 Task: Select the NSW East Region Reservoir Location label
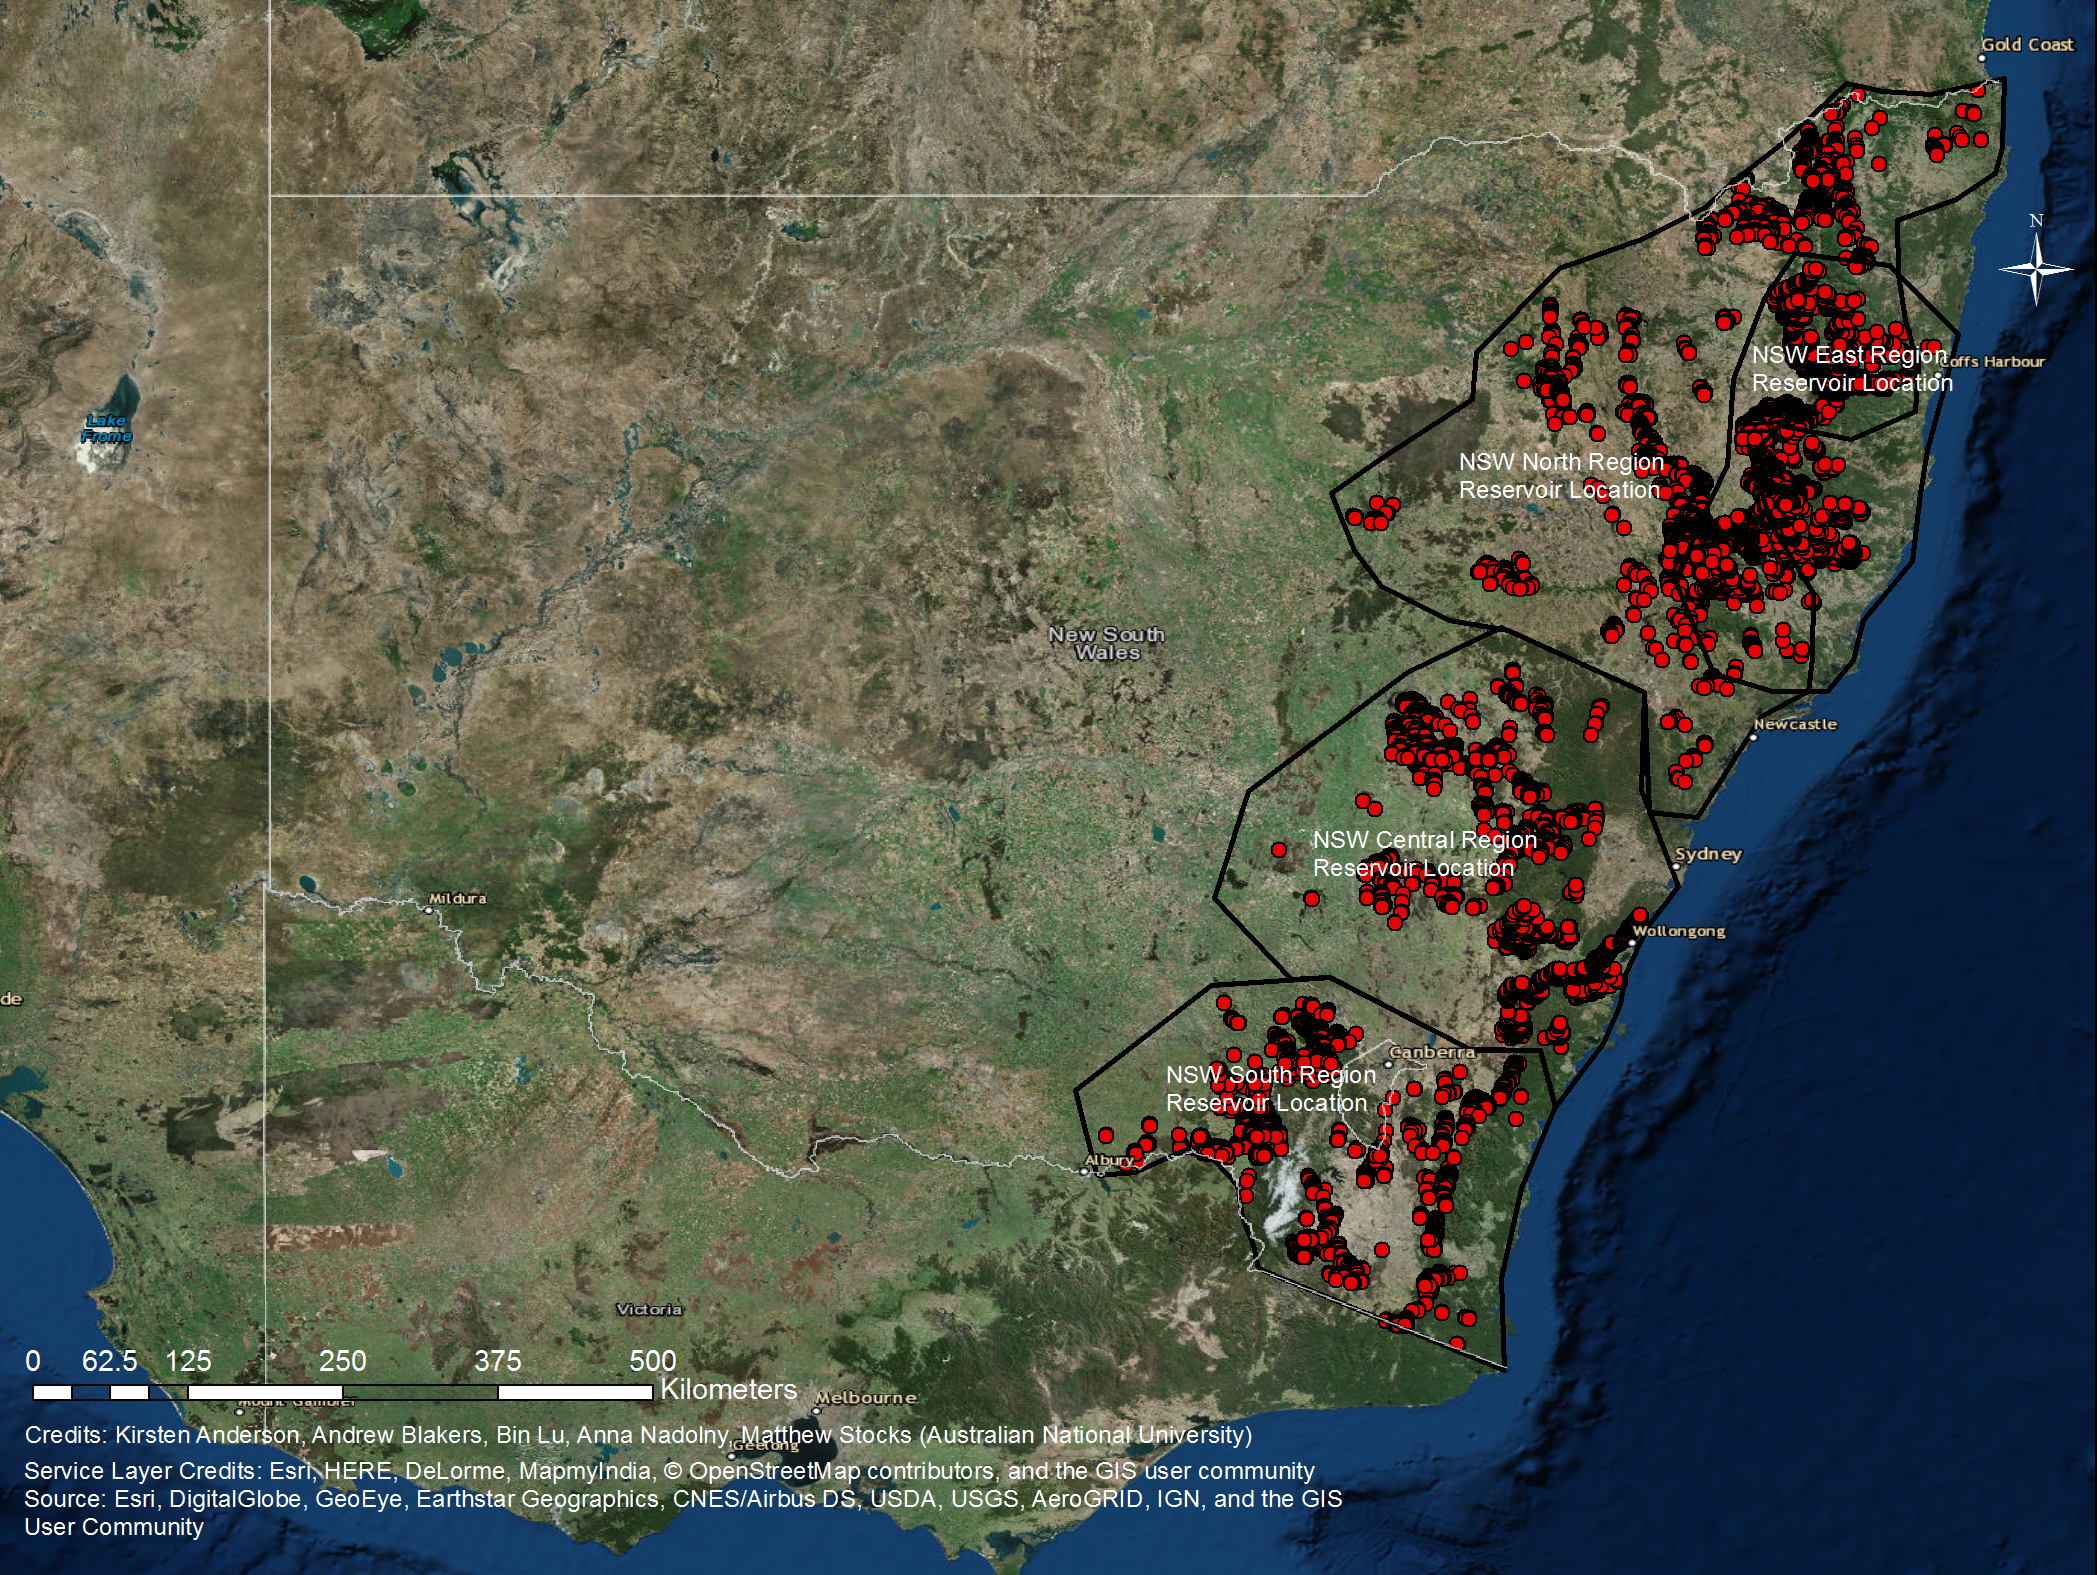pyautogui.click(x=1851, y=369)
